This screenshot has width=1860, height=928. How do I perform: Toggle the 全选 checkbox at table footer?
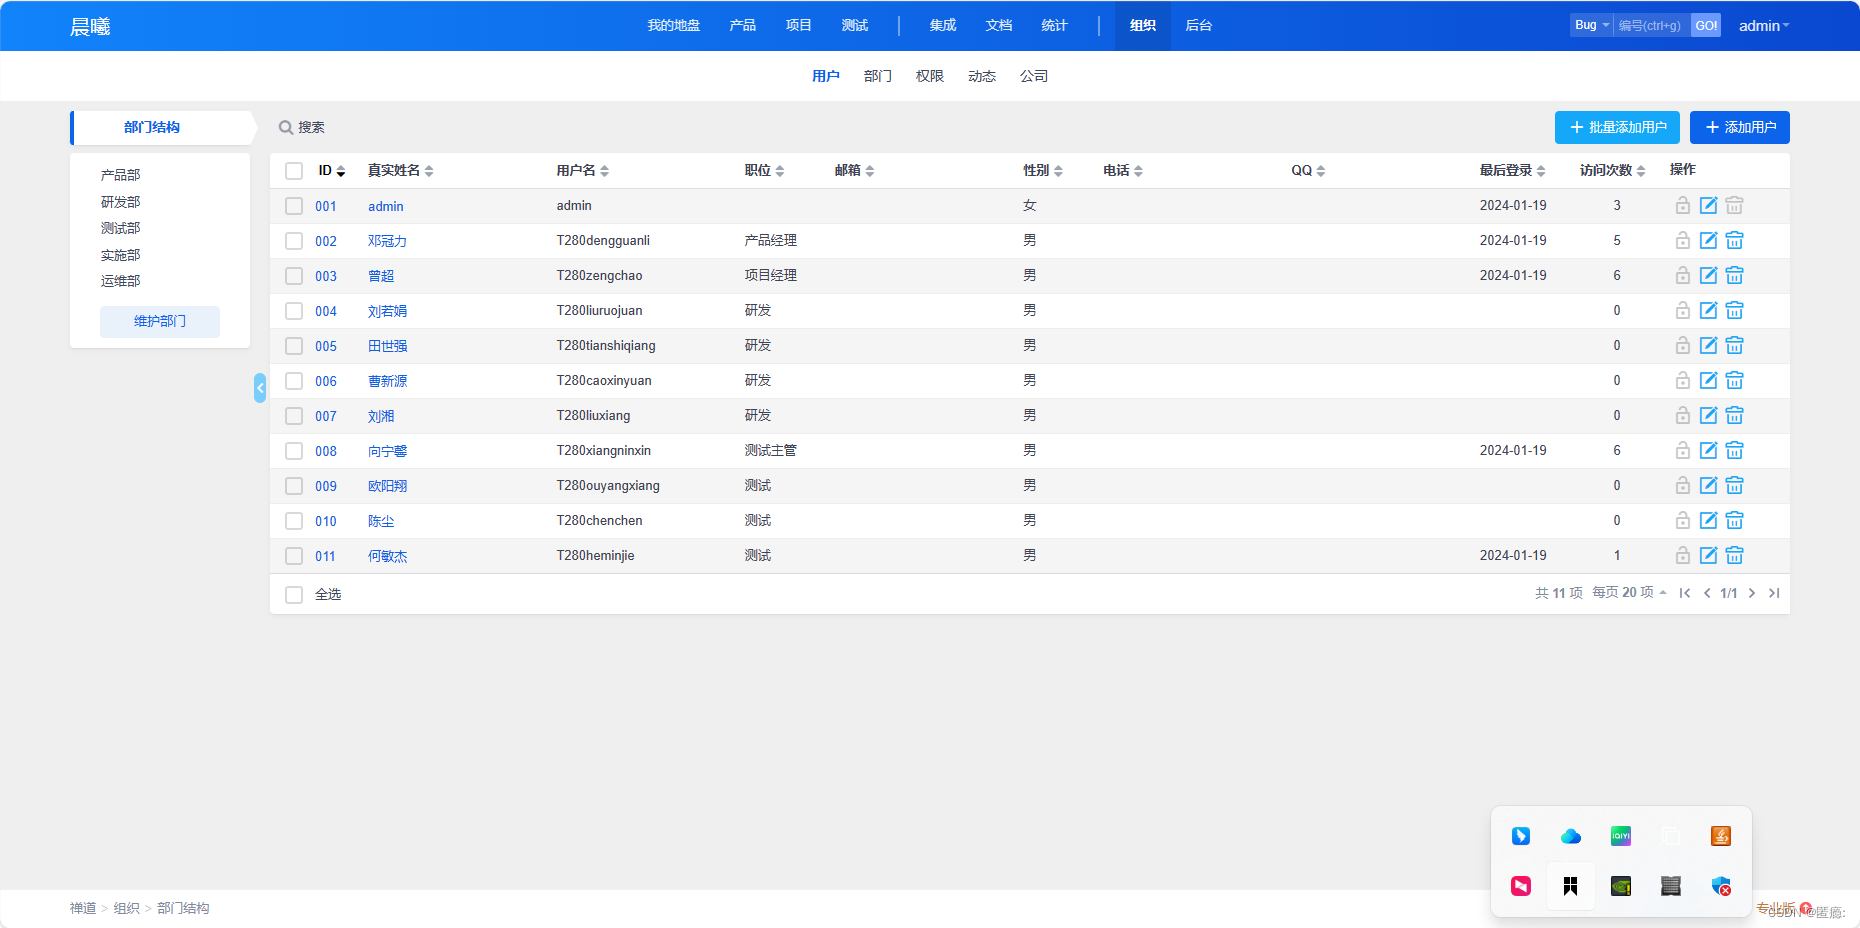[294, 595]
